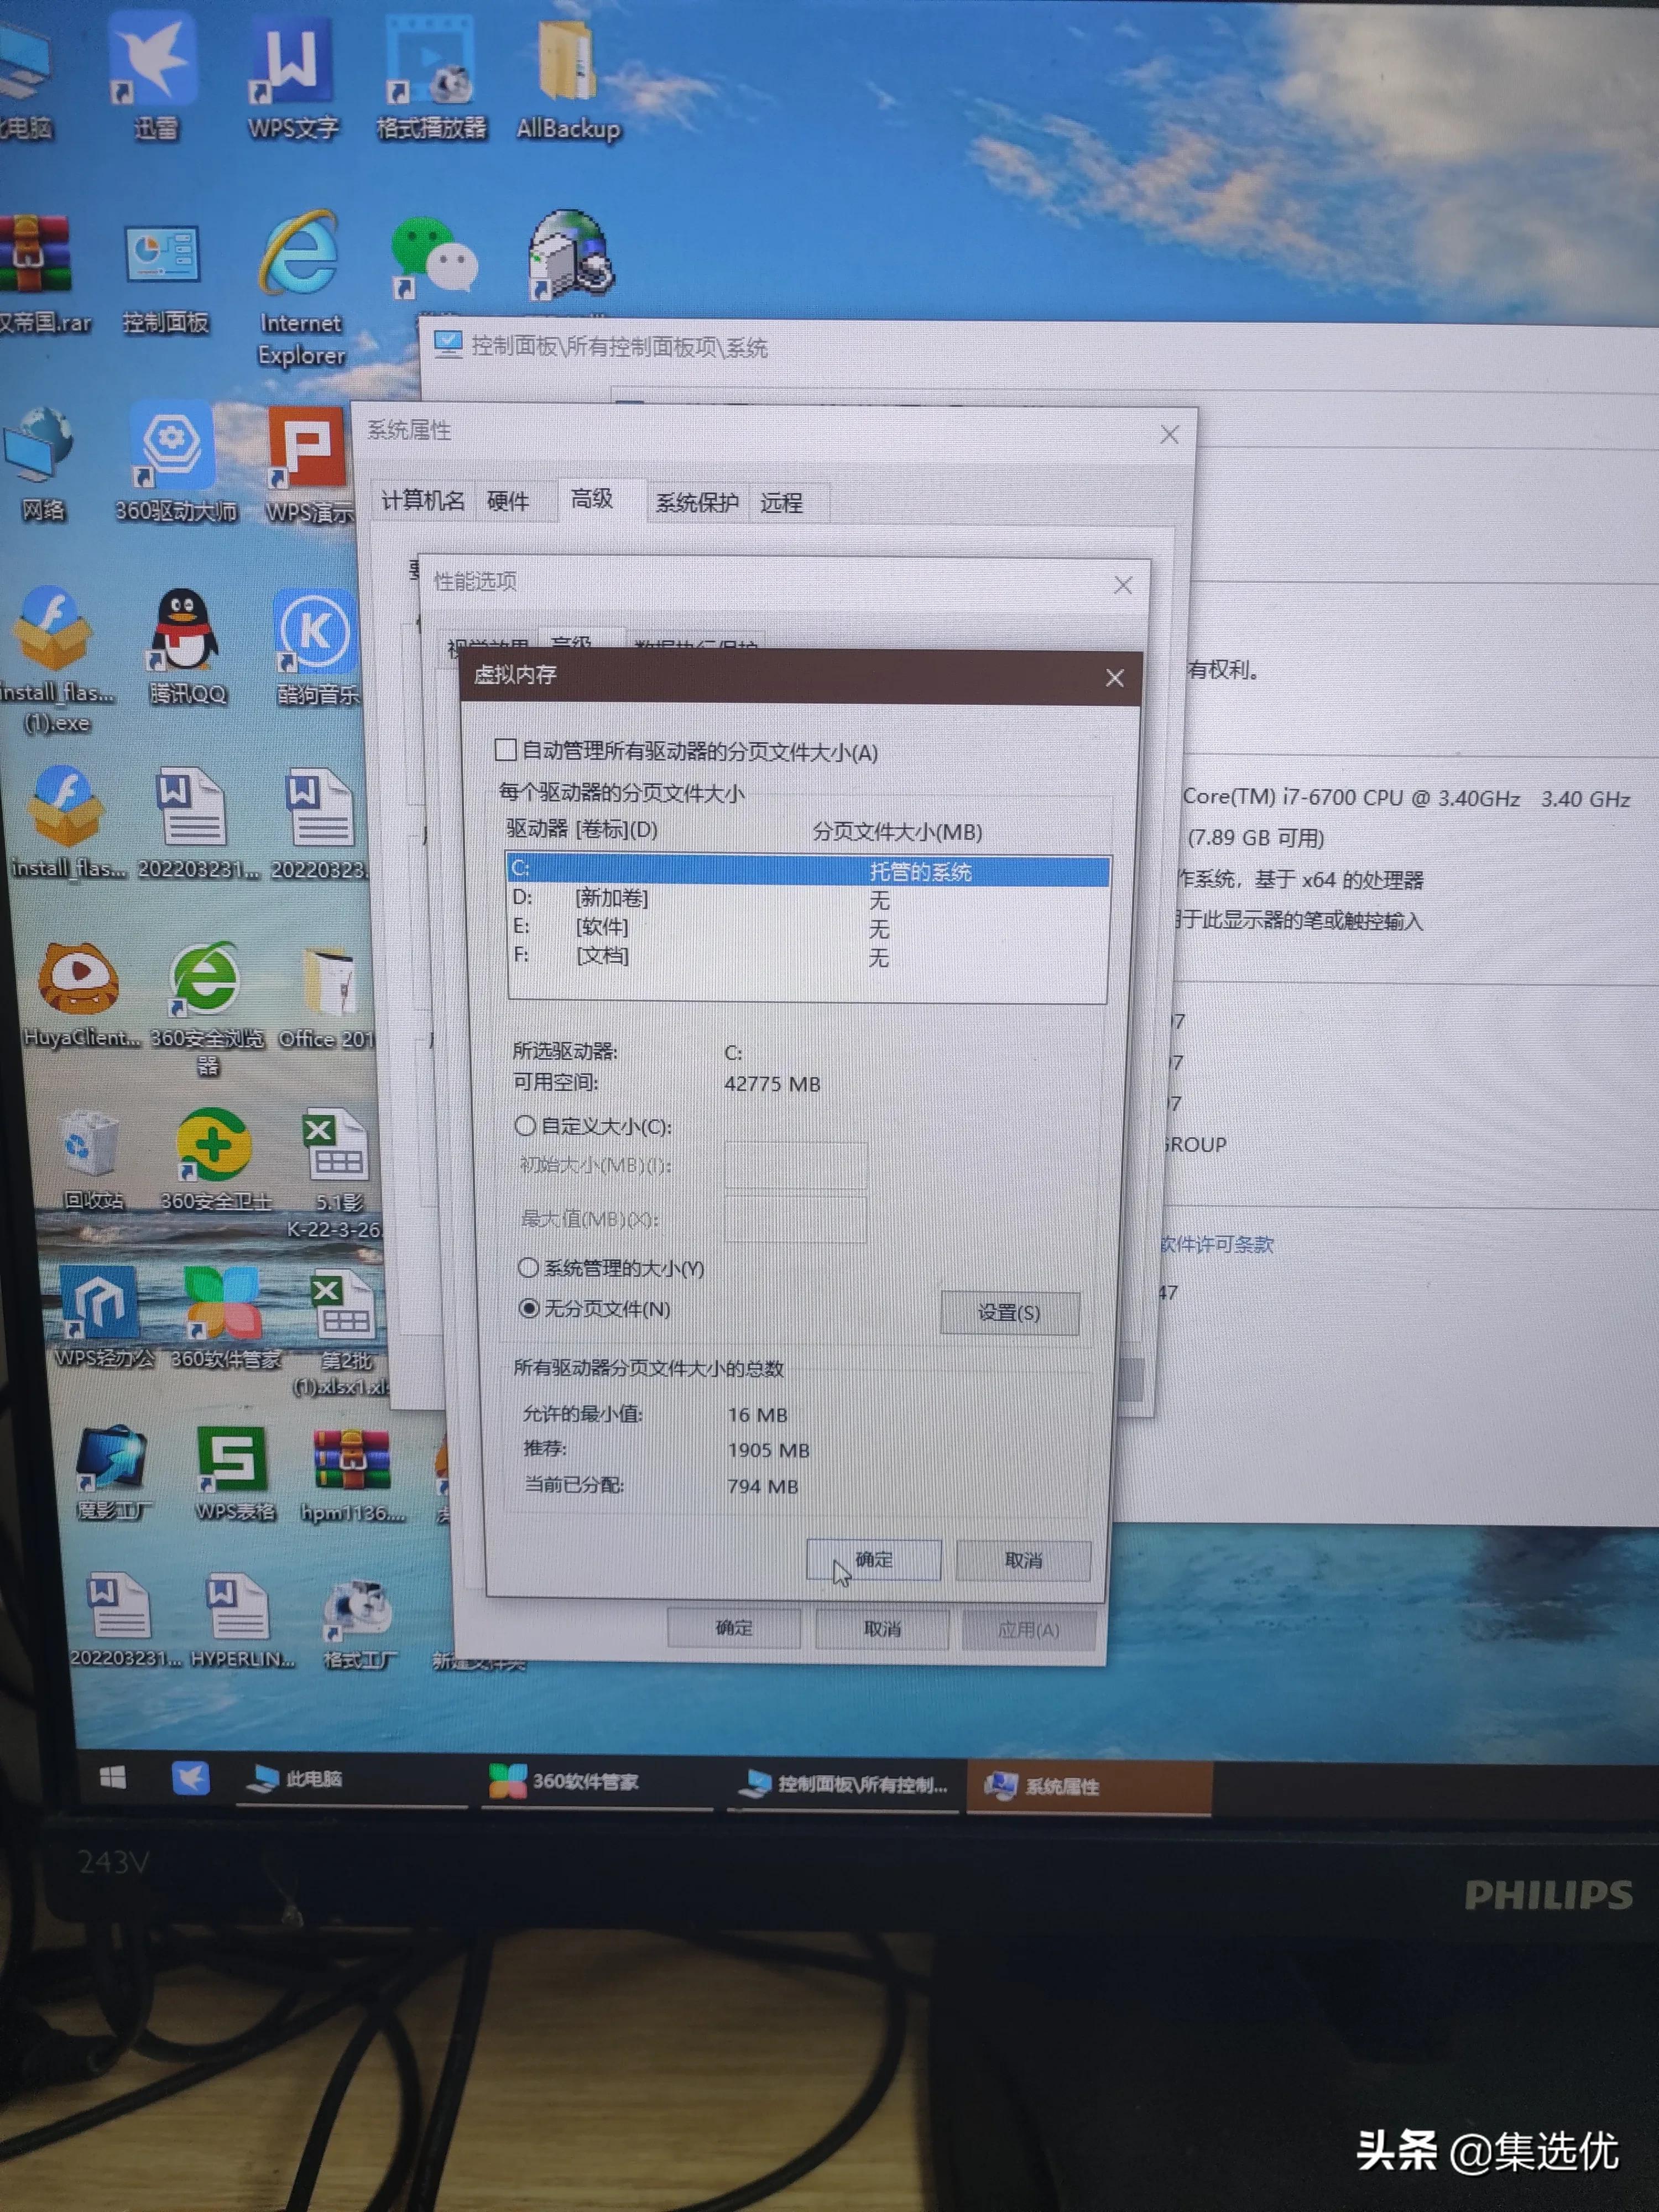Enable automatic paging file management checkbox

505,750
